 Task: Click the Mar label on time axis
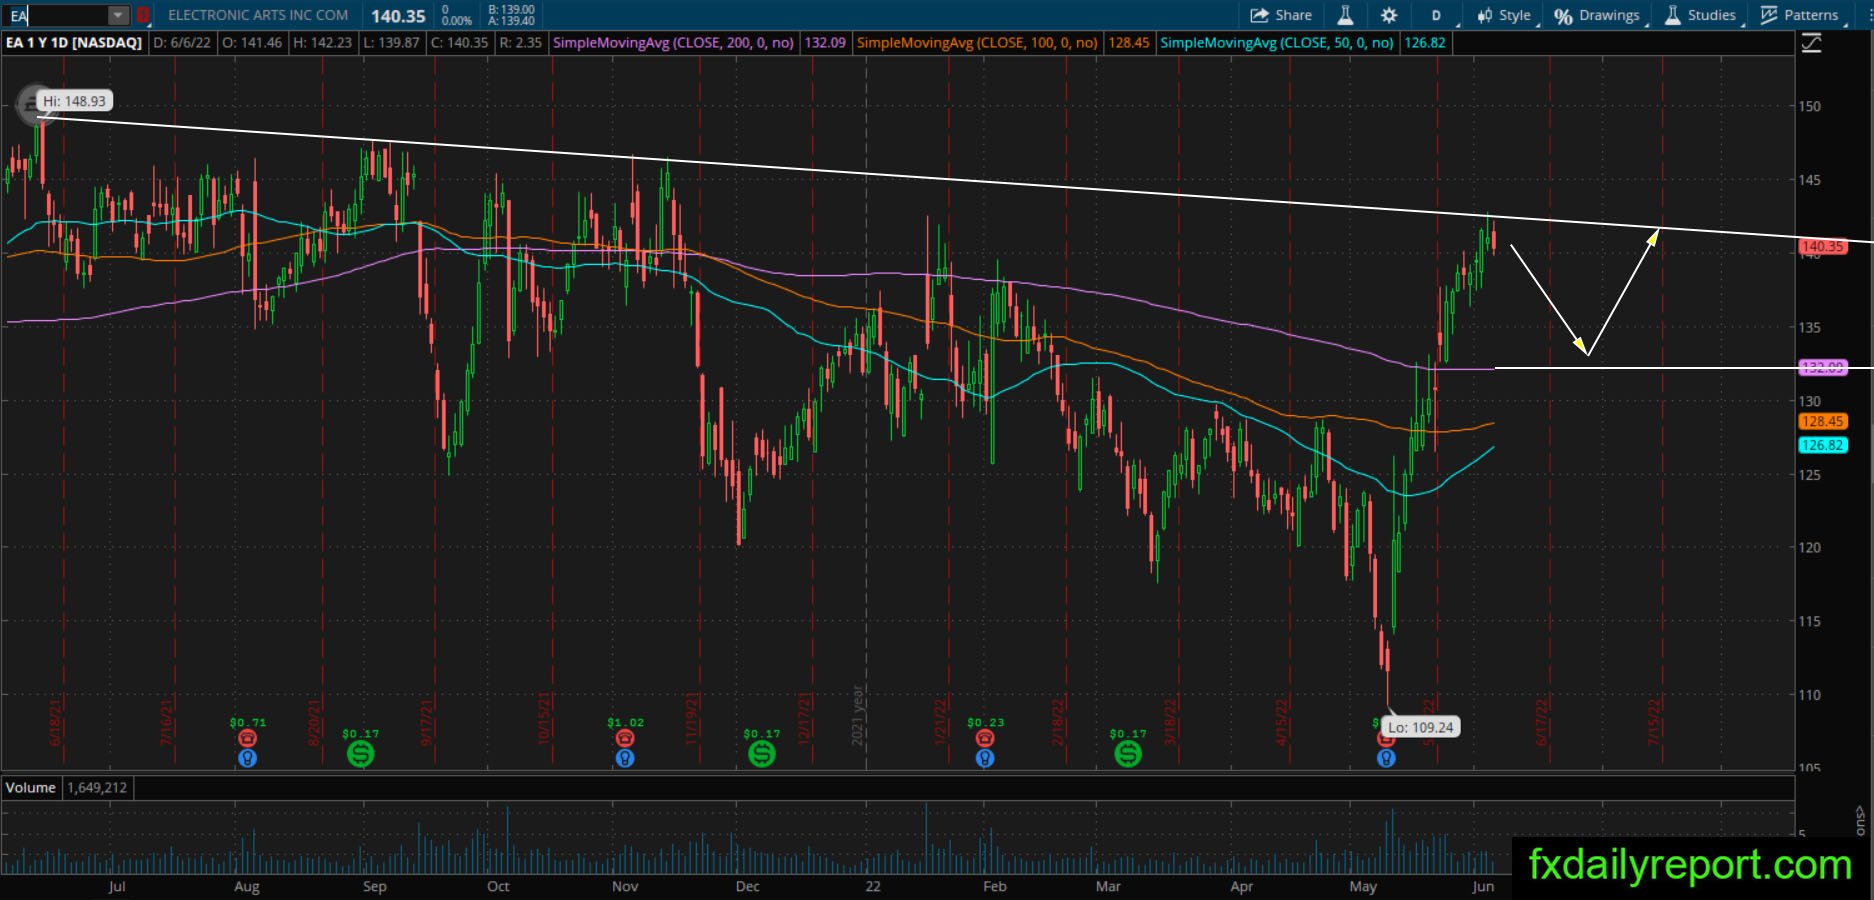(1108, 886)
